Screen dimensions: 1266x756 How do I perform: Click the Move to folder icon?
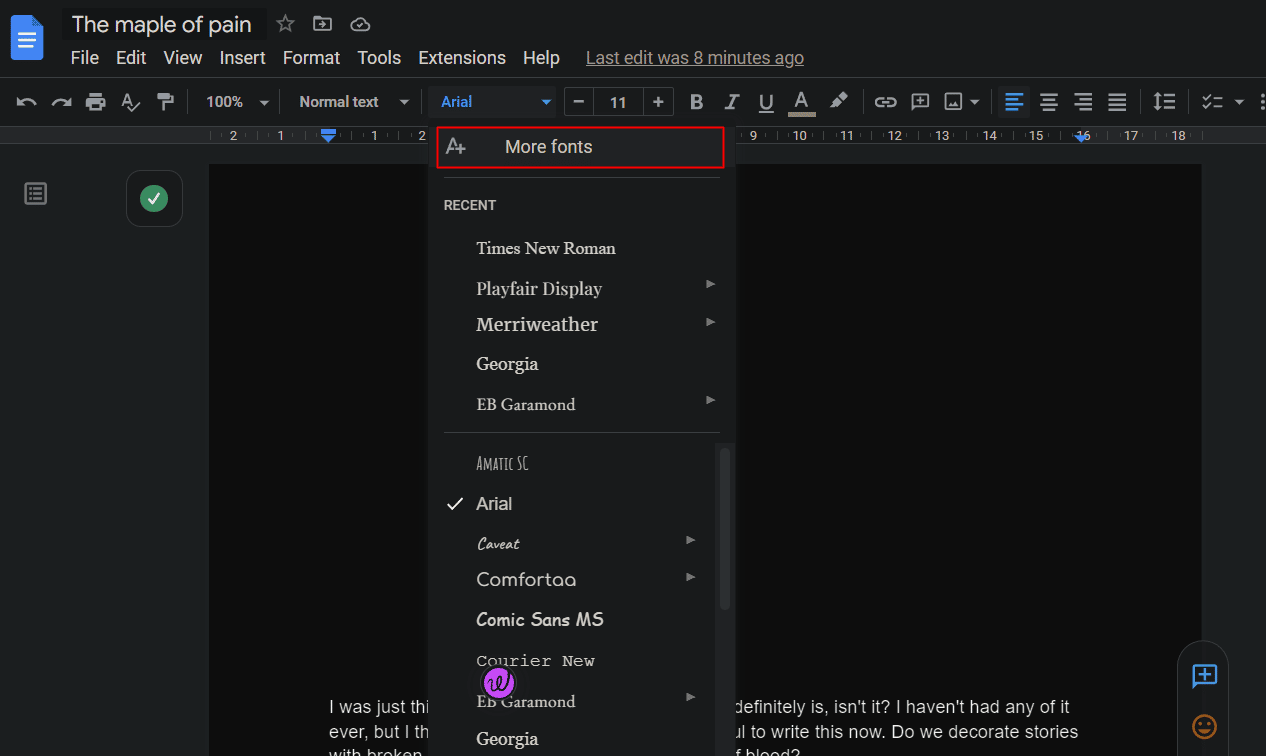point(322,24)
